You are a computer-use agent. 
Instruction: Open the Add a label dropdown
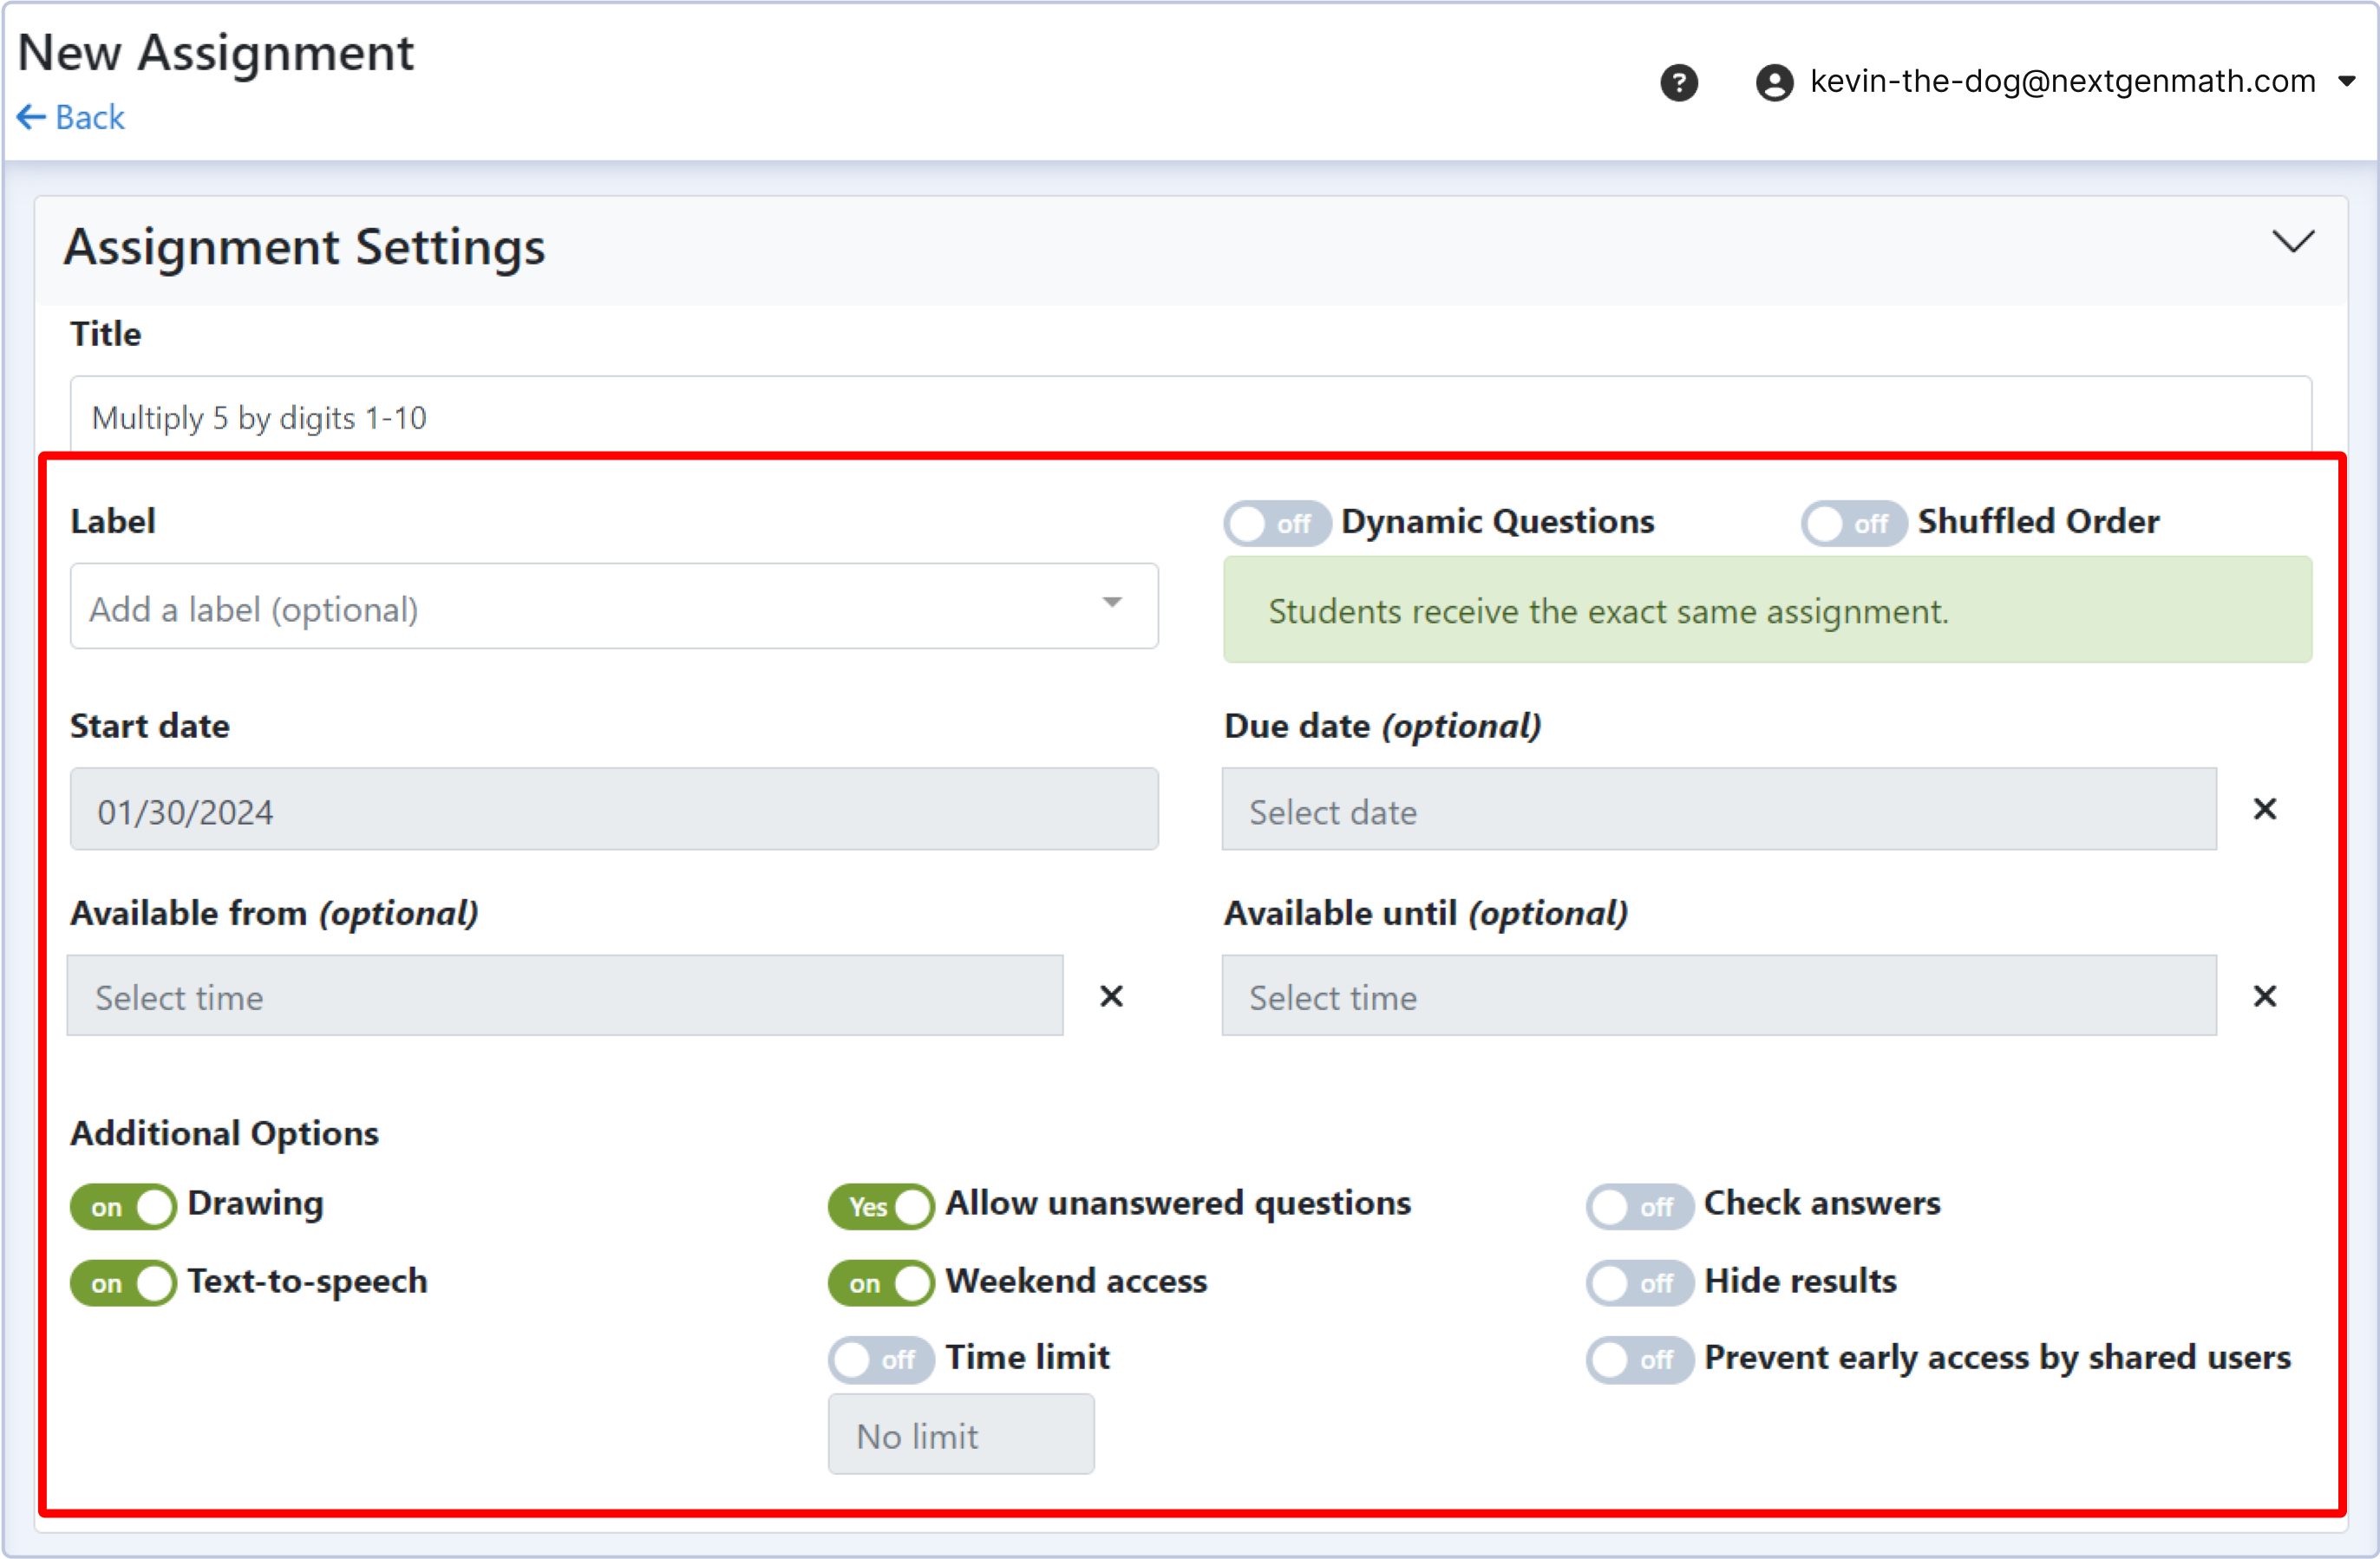613,607
